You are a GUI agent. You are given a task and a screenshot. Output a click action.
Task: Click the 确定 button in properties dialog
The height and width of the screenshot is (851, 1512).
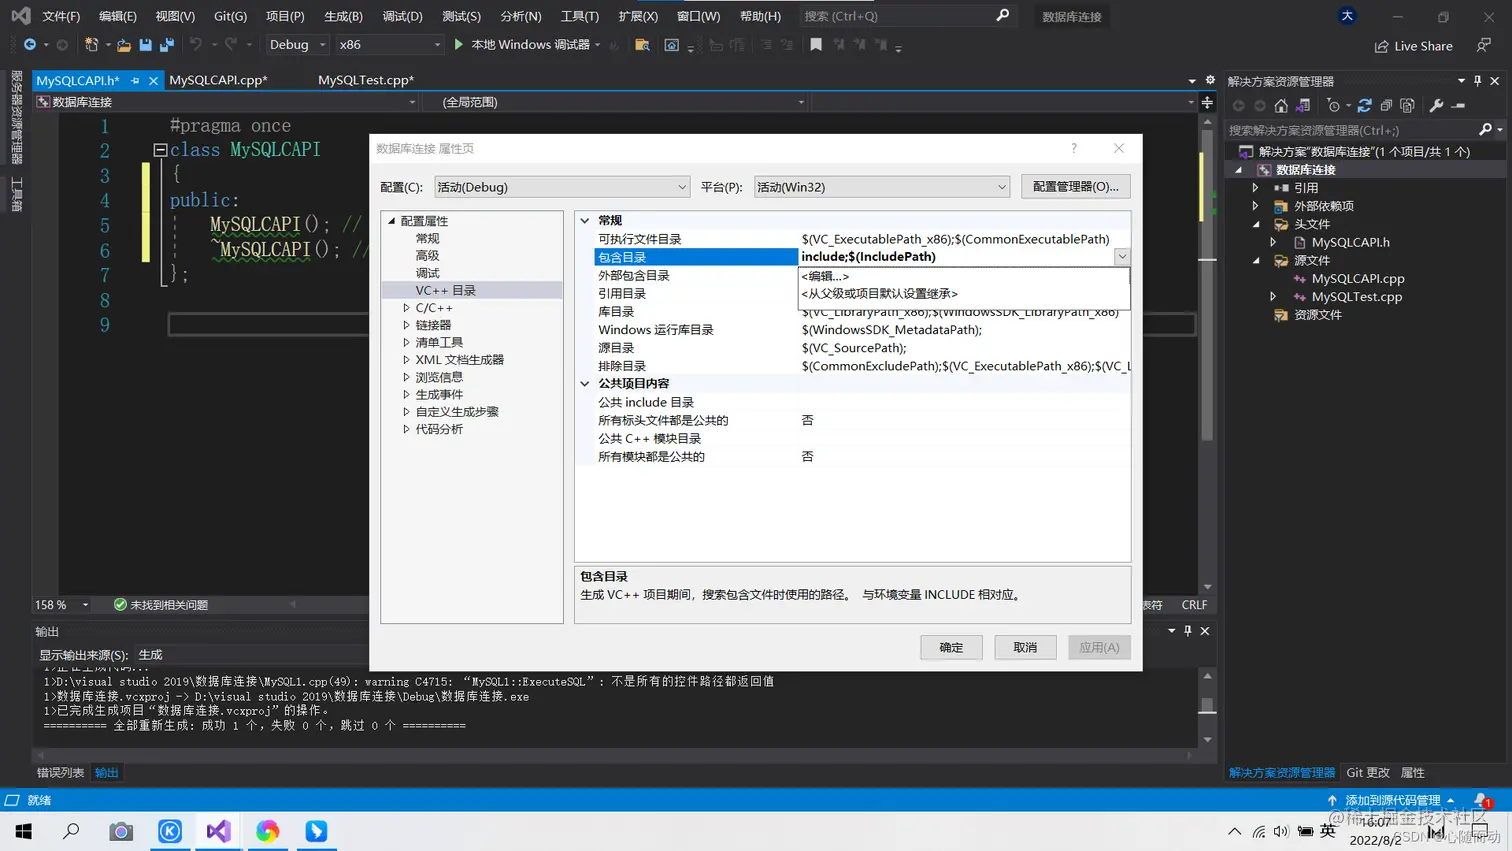[950, 647]
